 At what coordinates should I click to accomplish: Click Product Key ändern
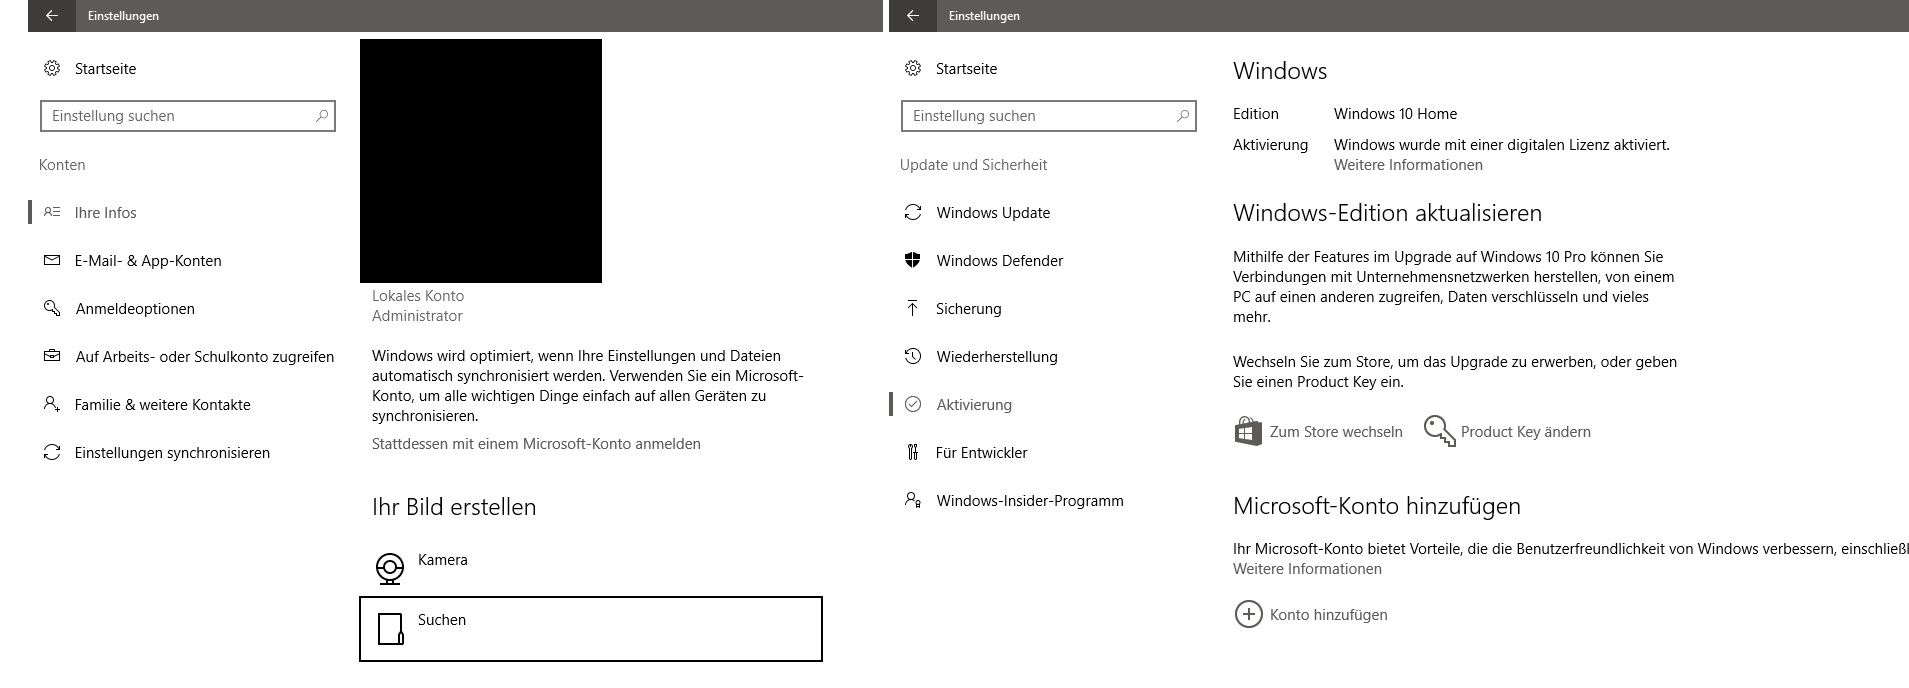tap(1525, 432)
